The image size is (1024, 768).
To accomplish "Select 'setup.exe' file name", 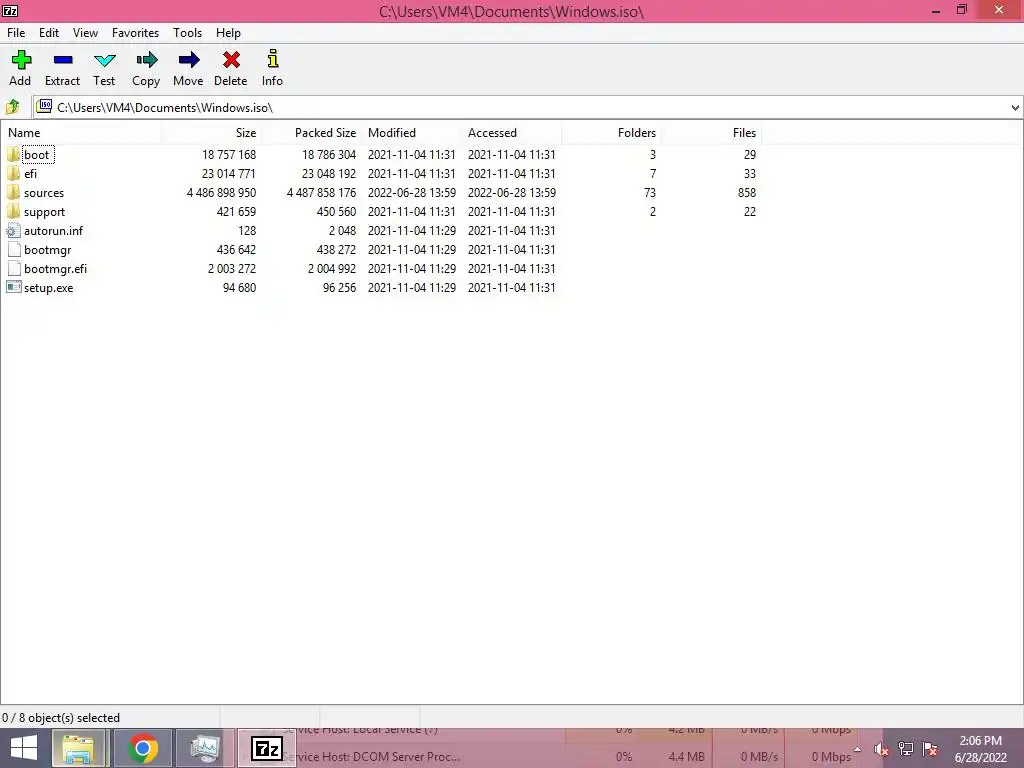I will point(48,287).
